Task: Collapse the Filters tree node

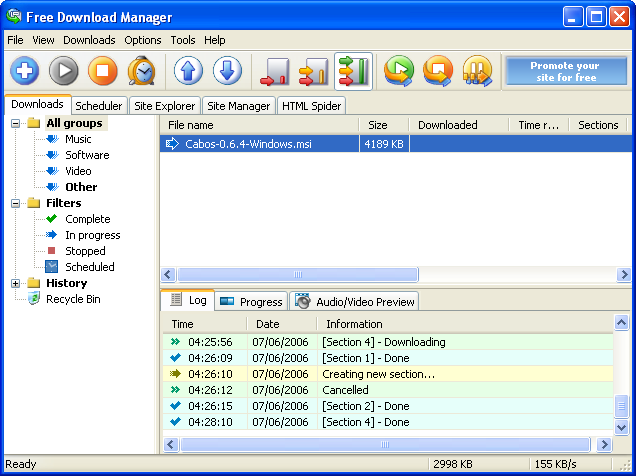Action: pos(16,203)
